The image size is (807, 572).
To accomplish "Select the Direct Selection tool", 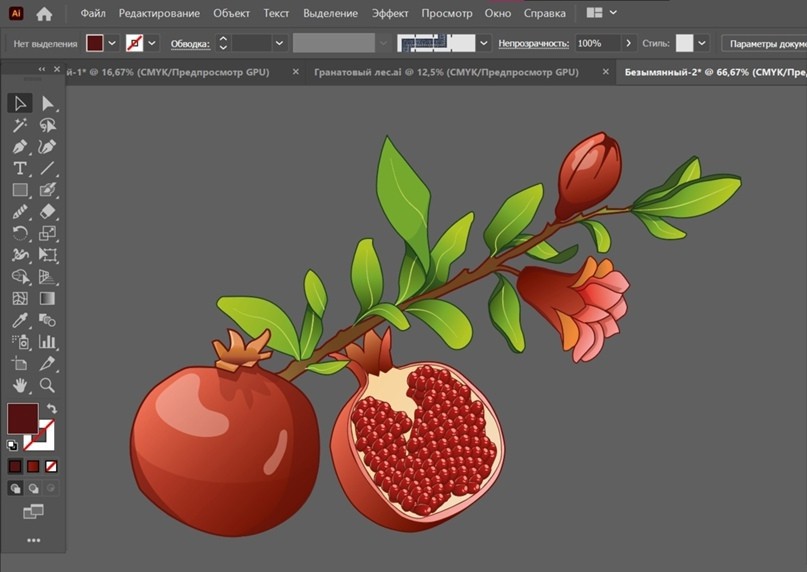I will (x=47, y=103).
